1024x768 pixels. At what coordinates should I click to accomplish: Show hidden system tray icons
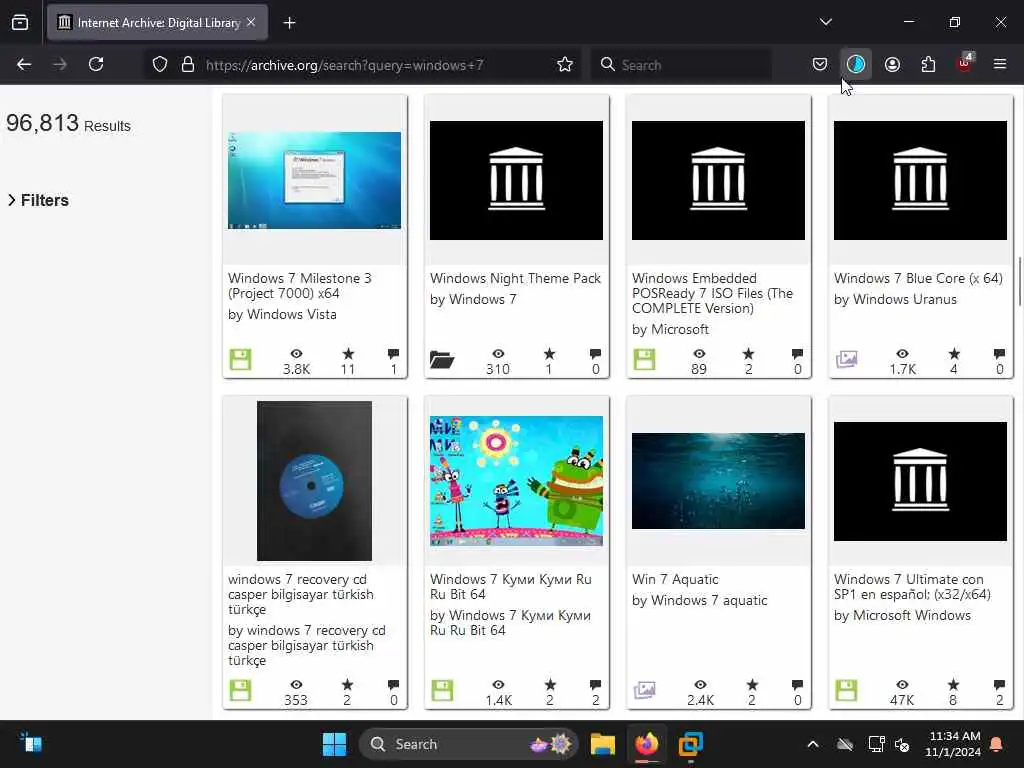click(812, 744)
